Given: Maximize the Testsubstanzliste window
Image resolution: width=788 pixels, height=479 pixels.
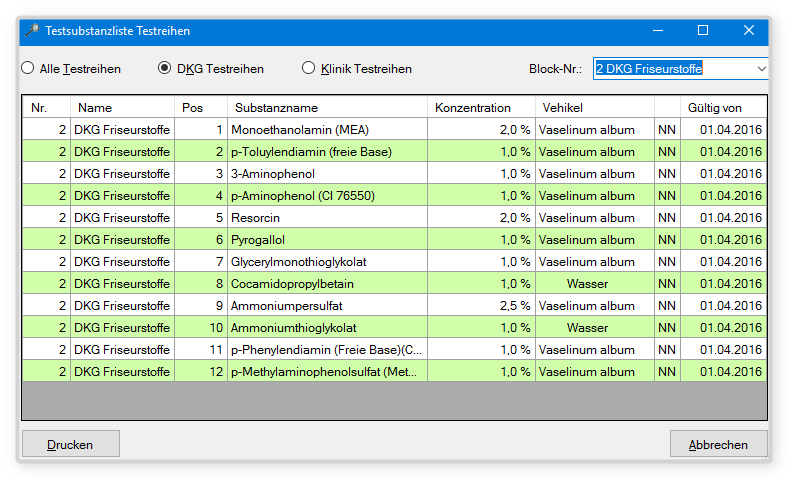Looking at the screenshot, I should point(702,31).
